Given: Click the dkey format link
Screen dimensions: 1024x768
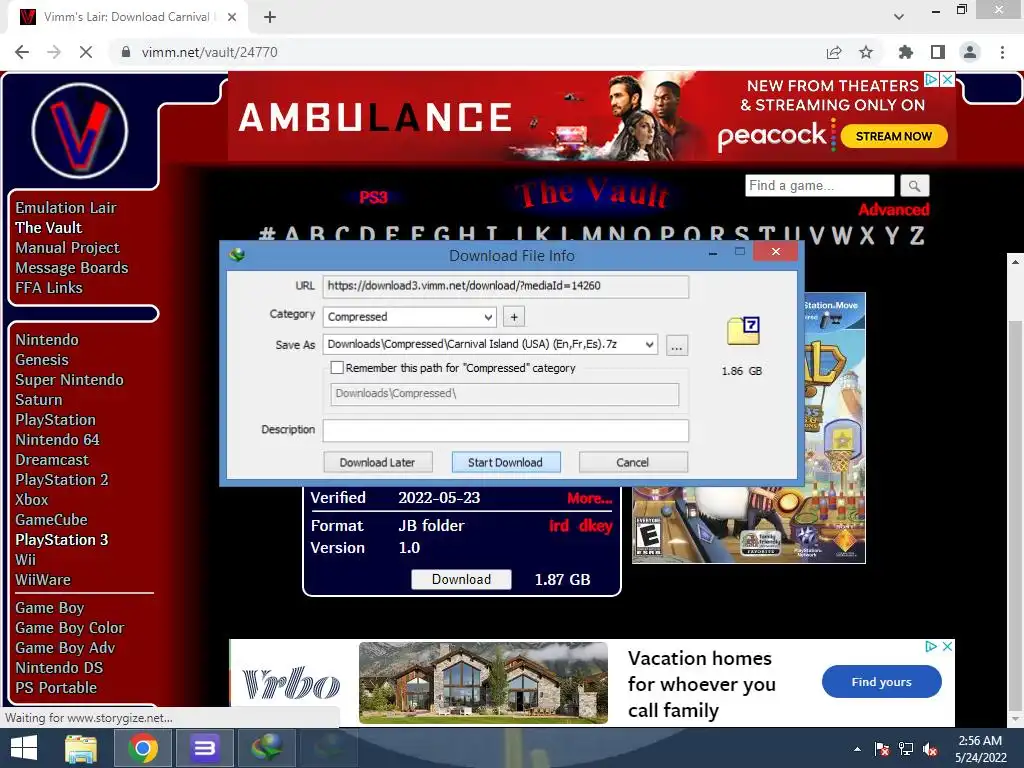Looking at the screenshot, I should [596, 526].
